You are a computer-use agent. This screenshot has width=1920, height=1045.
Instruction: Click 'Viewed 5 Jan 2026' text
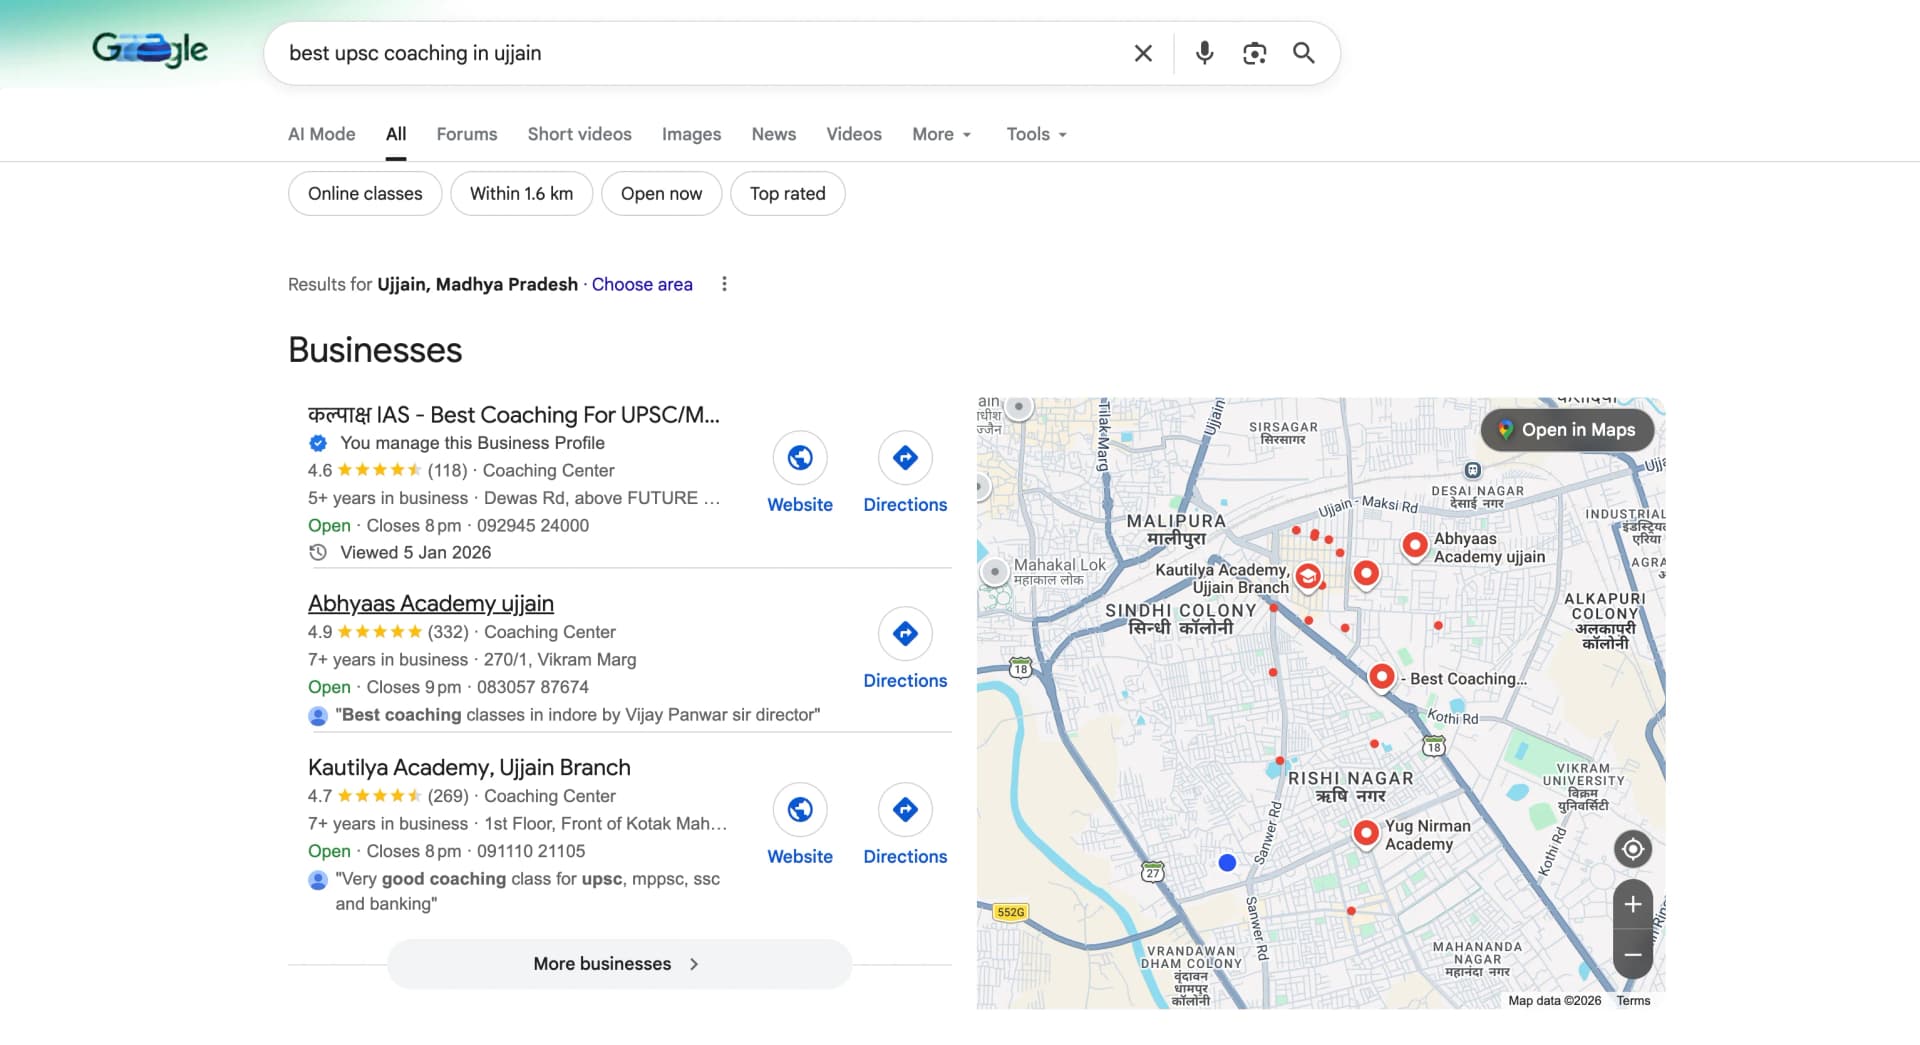coord(416,552)
